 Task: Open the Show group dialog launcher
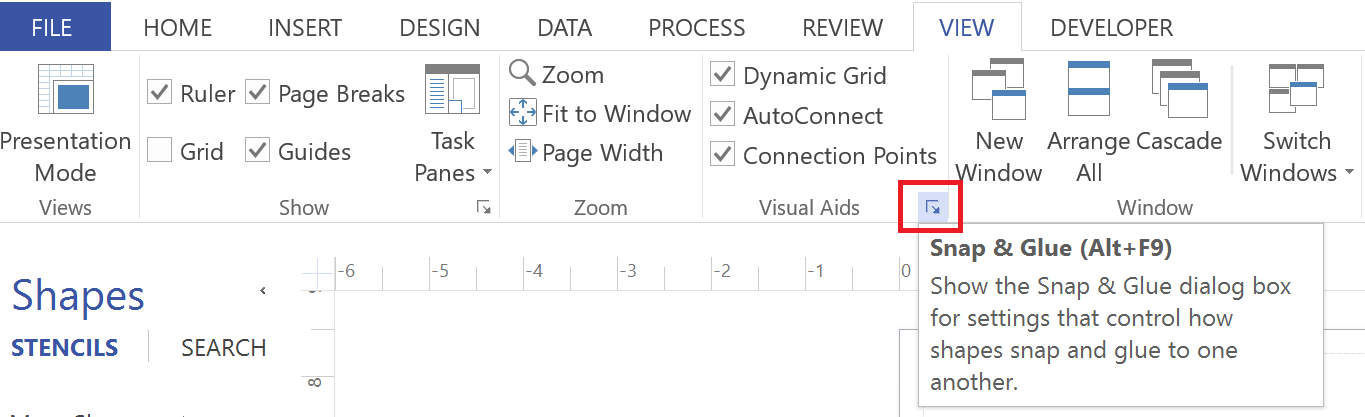(484, 207)
